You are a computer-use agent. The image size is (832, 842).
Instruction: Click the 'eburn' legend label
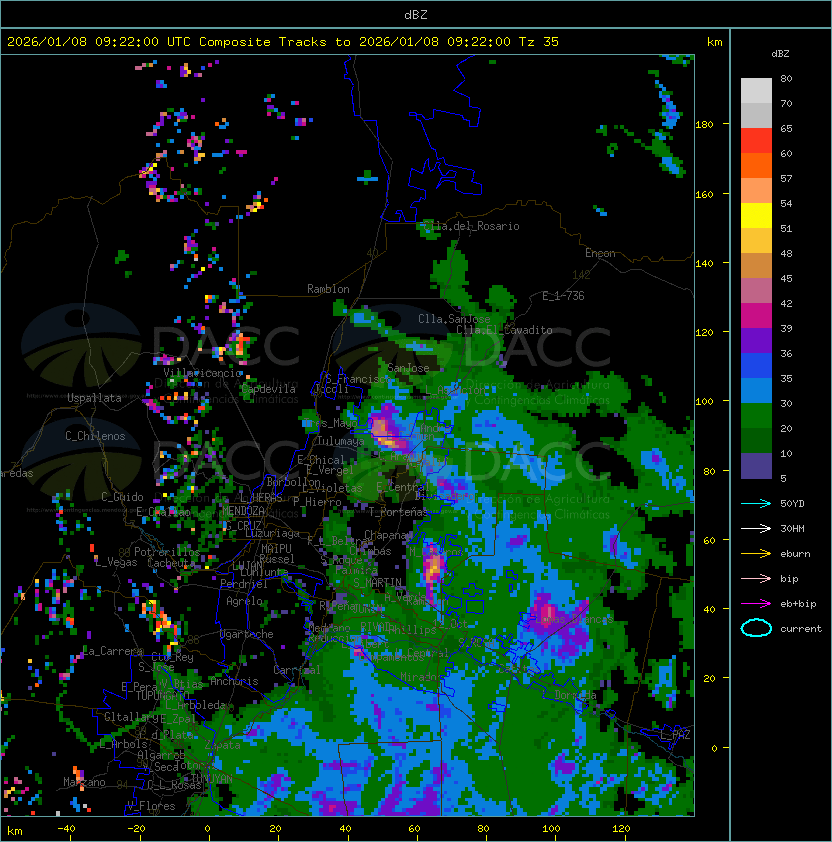click(795, 554)
